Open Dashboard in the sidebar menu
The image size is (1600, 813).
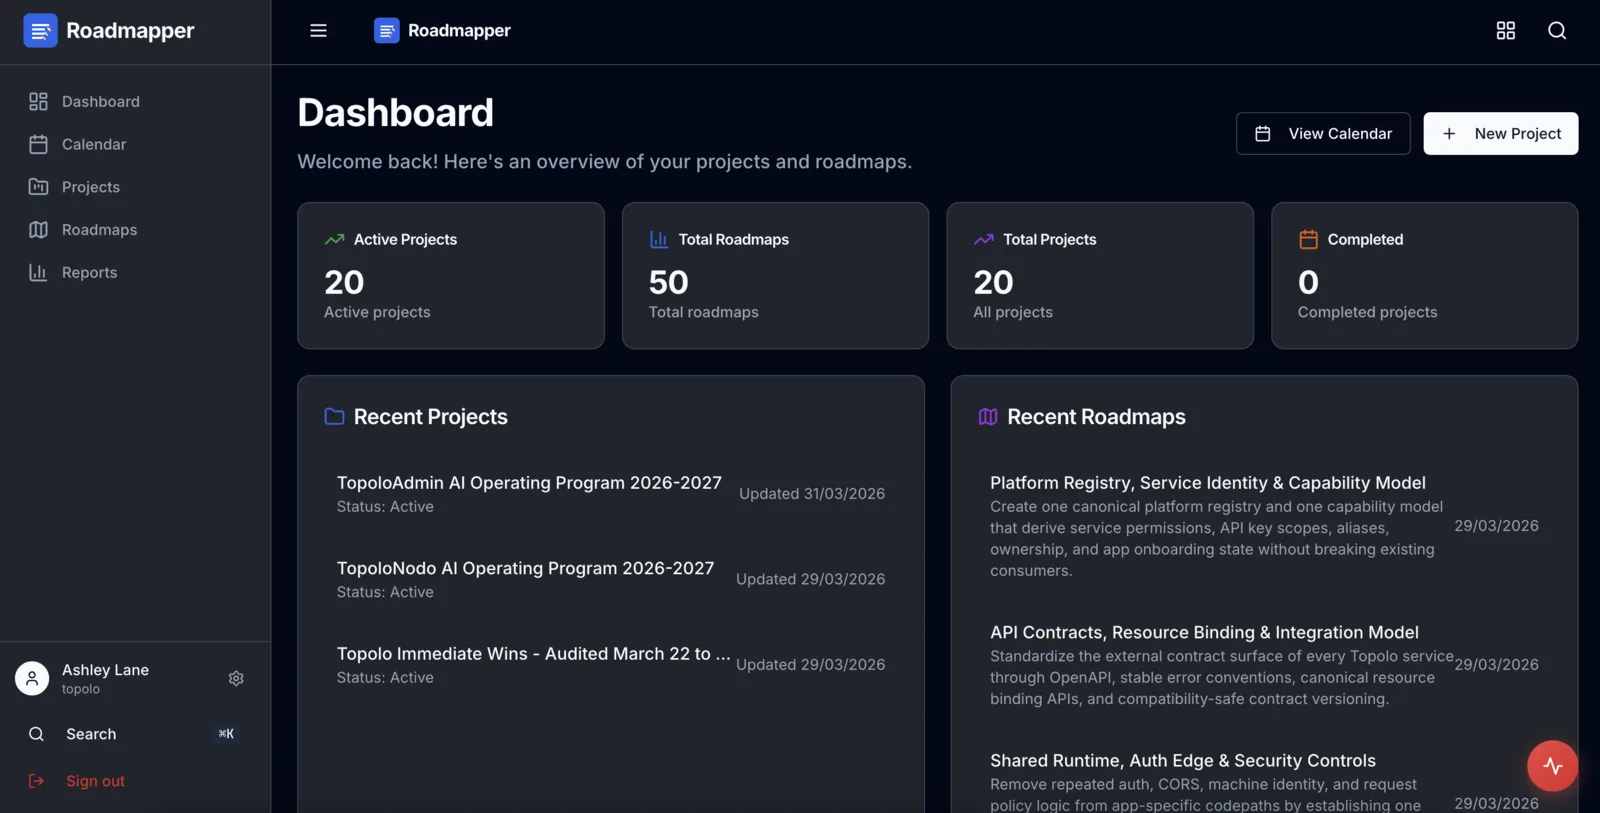pyautogui.click(x=100, y=102)
